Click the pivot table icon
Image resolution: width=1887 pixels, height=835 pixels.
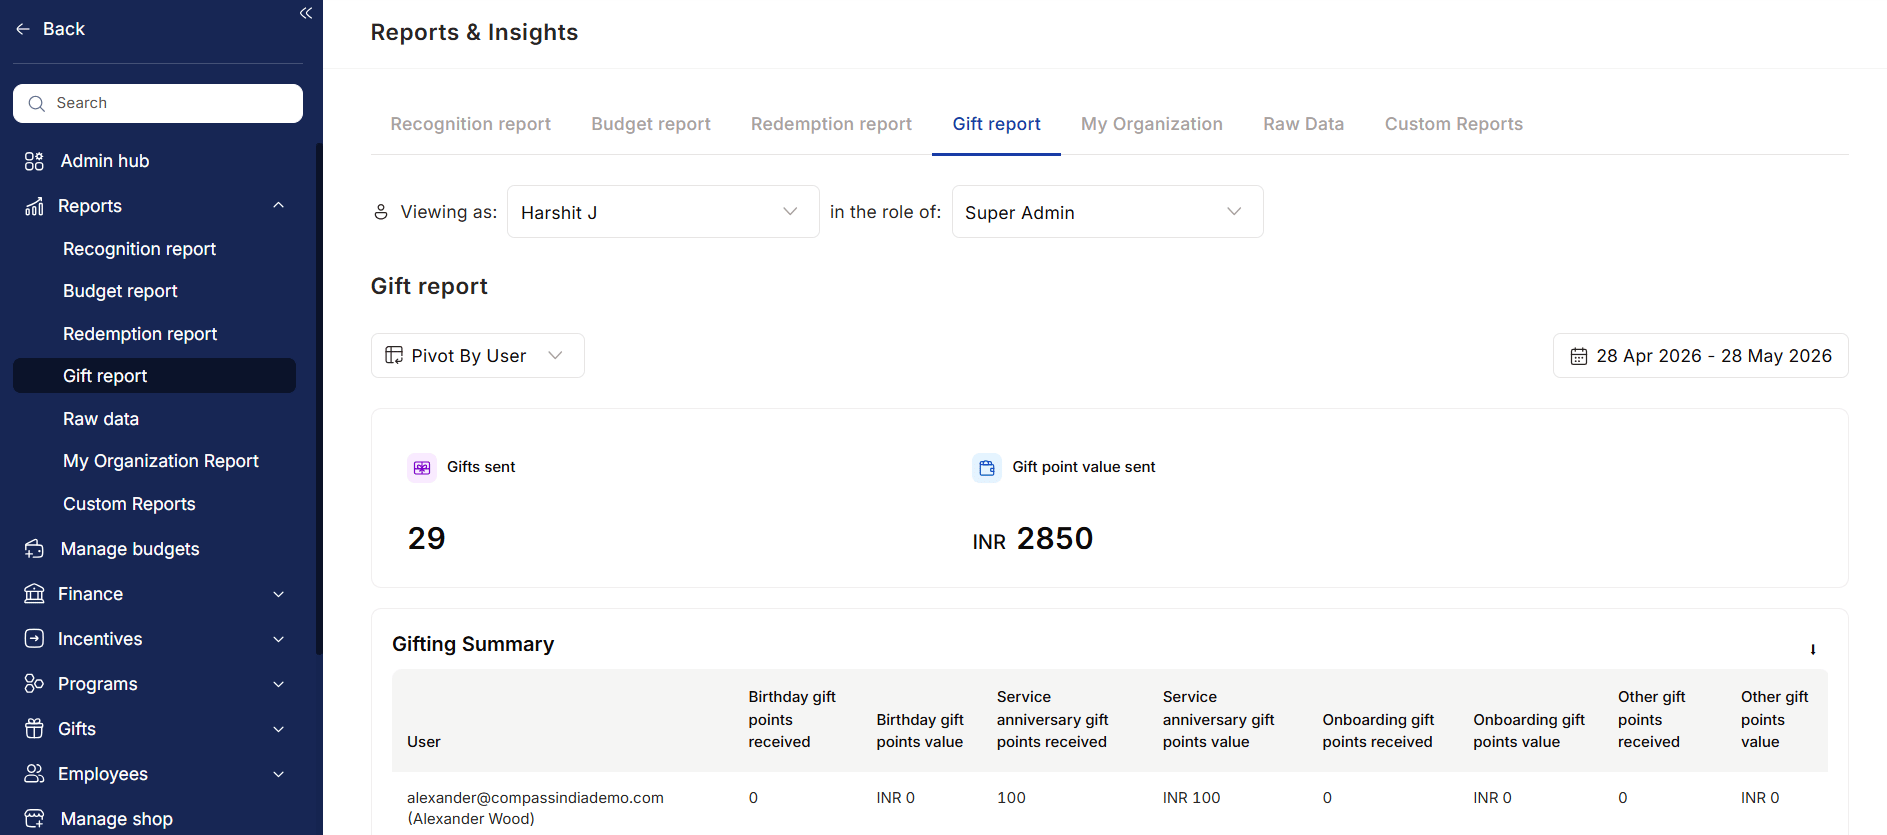(x=394, y=355)
